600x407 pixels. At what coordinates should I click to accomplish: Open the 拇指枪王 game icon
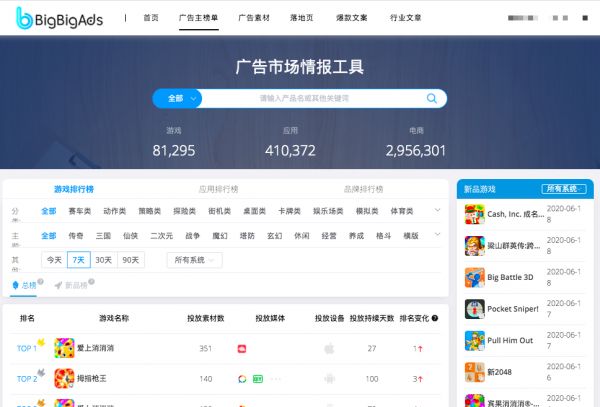(64, 378)
